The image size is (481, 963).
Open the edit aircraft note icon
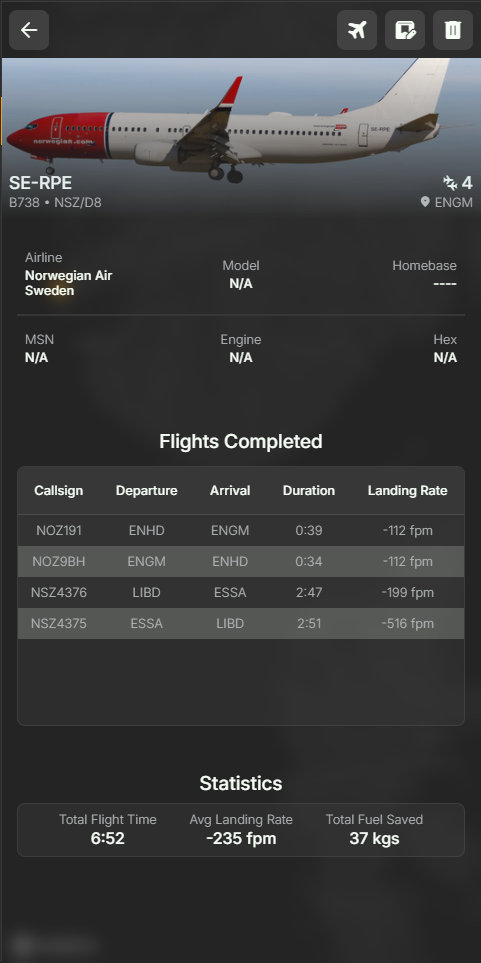pos(405,30)
